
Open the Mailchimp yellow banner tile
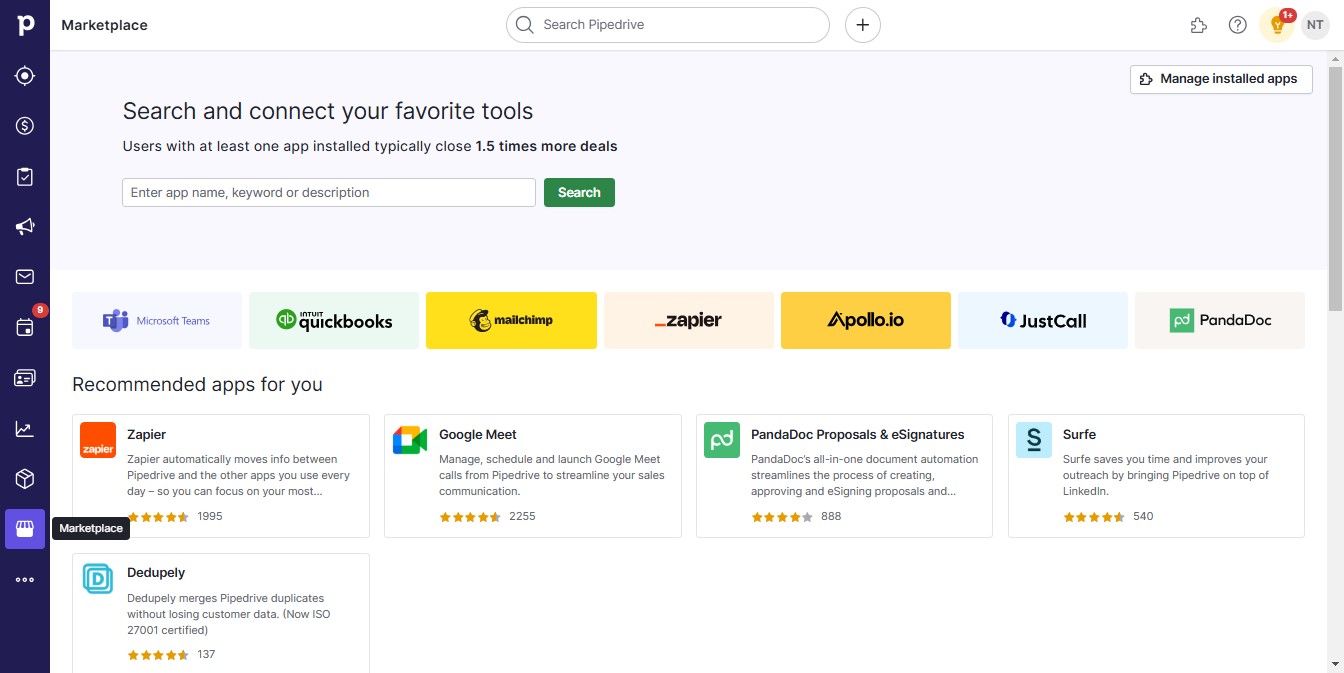pos(511,321)
